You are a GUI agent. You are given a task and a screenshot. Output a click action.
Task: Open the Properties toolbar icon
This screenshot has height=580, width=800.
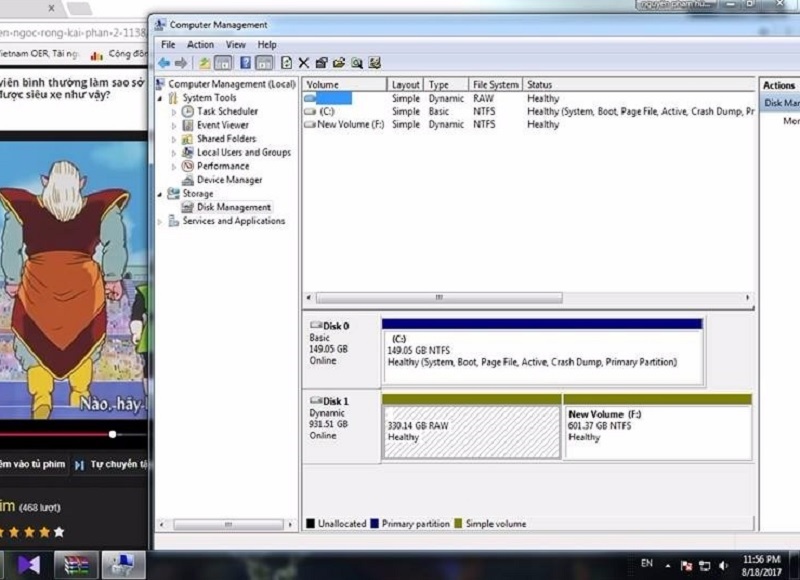click(320, 61)
